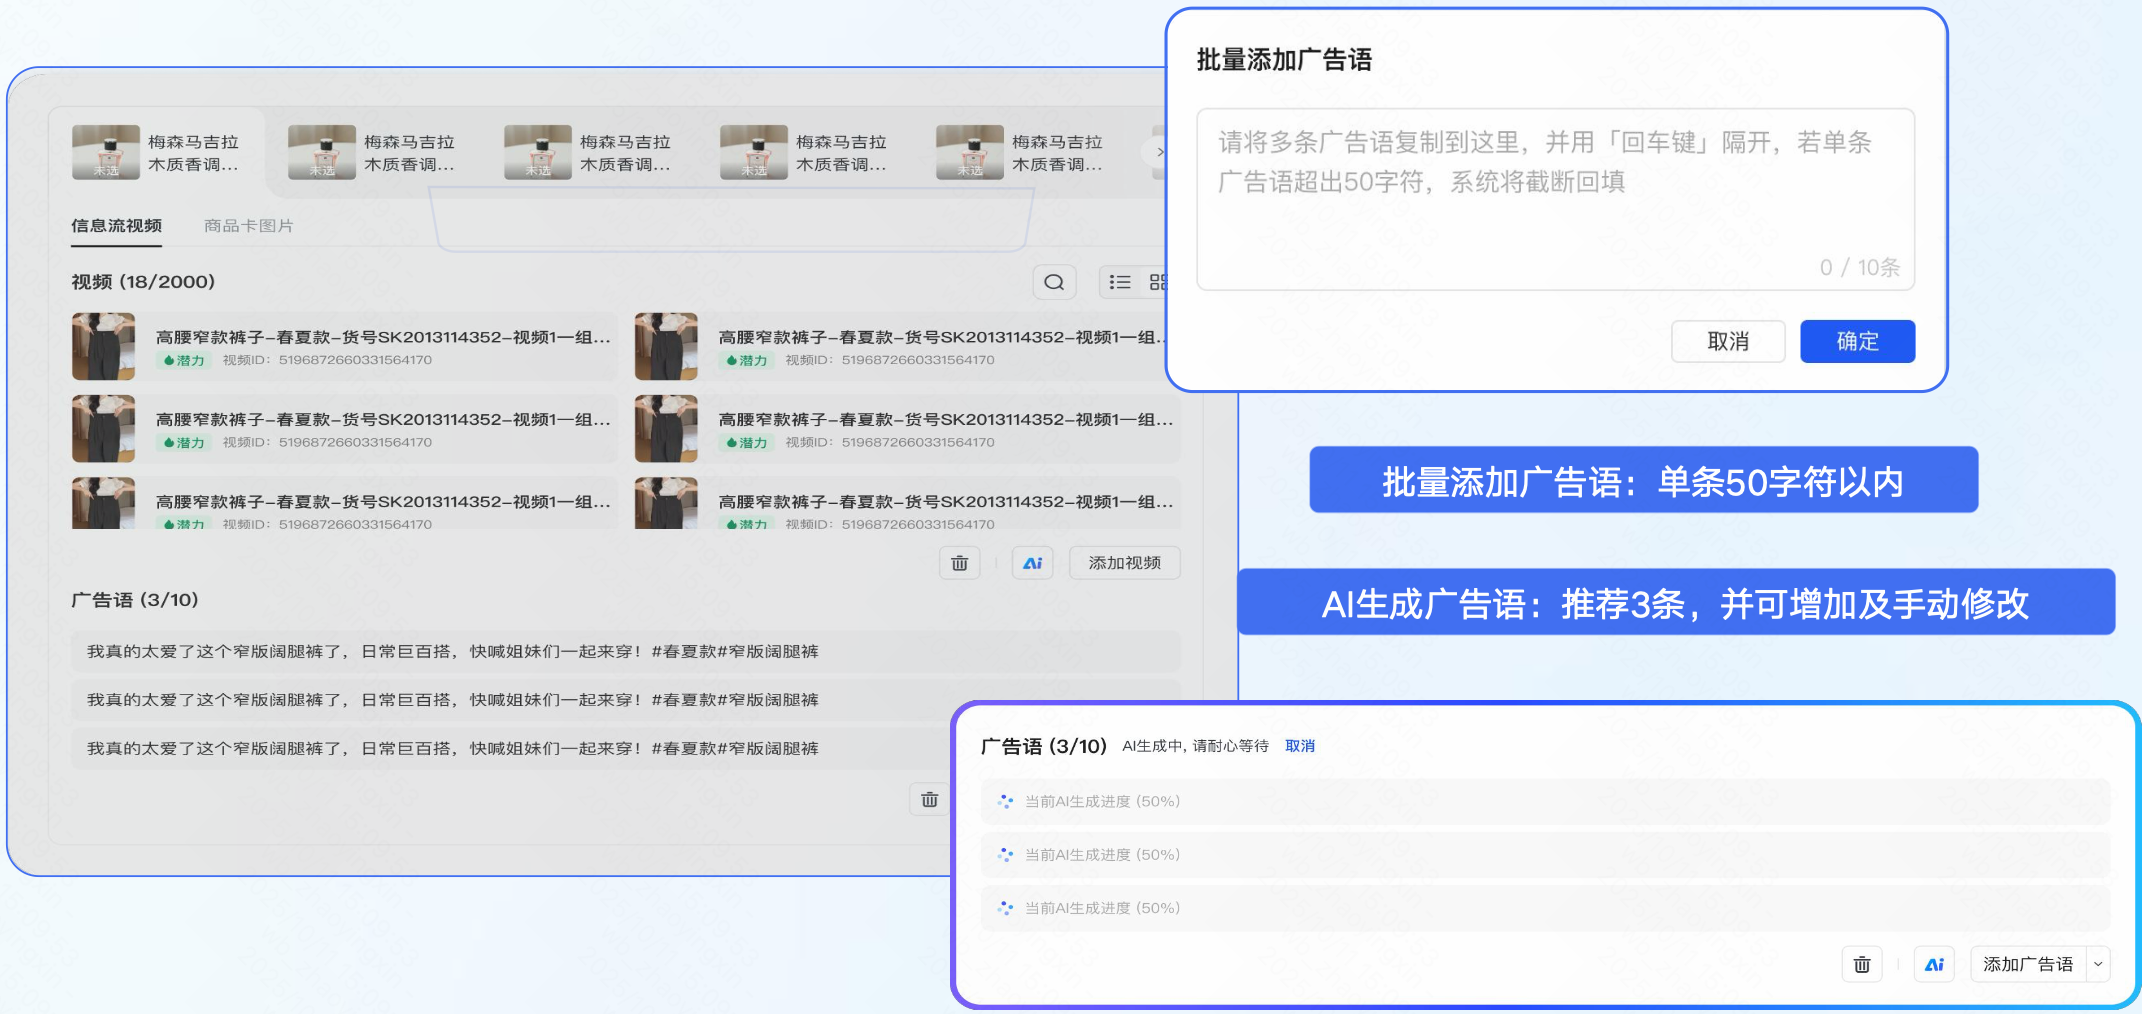This screenshot has width=2142, height=1014.
Task: Click the trash icon in the 广告语 panel
Action: 1862,963
